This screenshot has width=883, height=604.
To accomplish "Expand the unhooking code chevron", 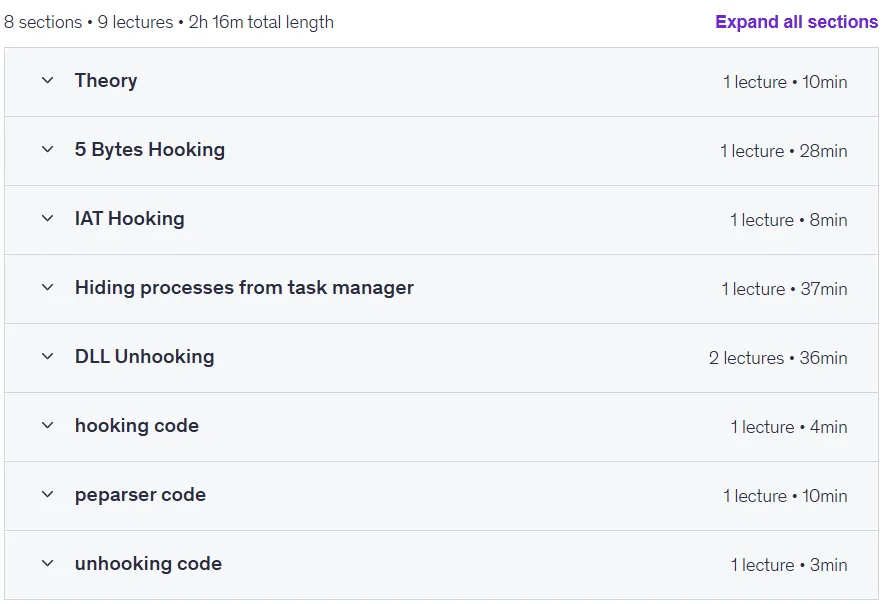I will click(48, 563).
